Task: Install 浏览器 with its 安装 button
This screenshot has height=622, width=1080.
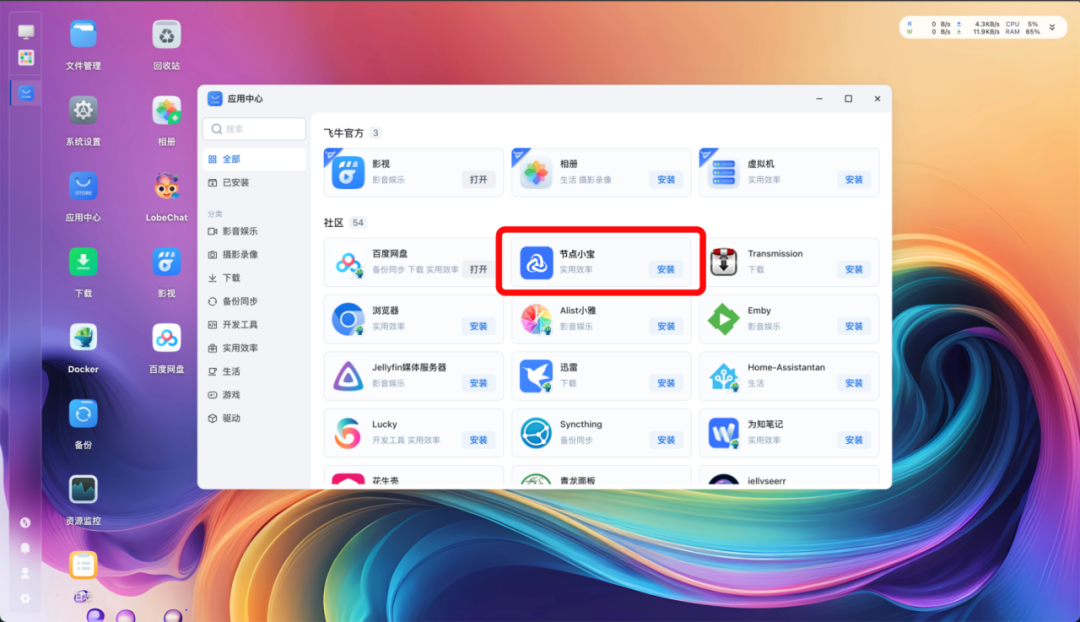Action: (479, 326)
